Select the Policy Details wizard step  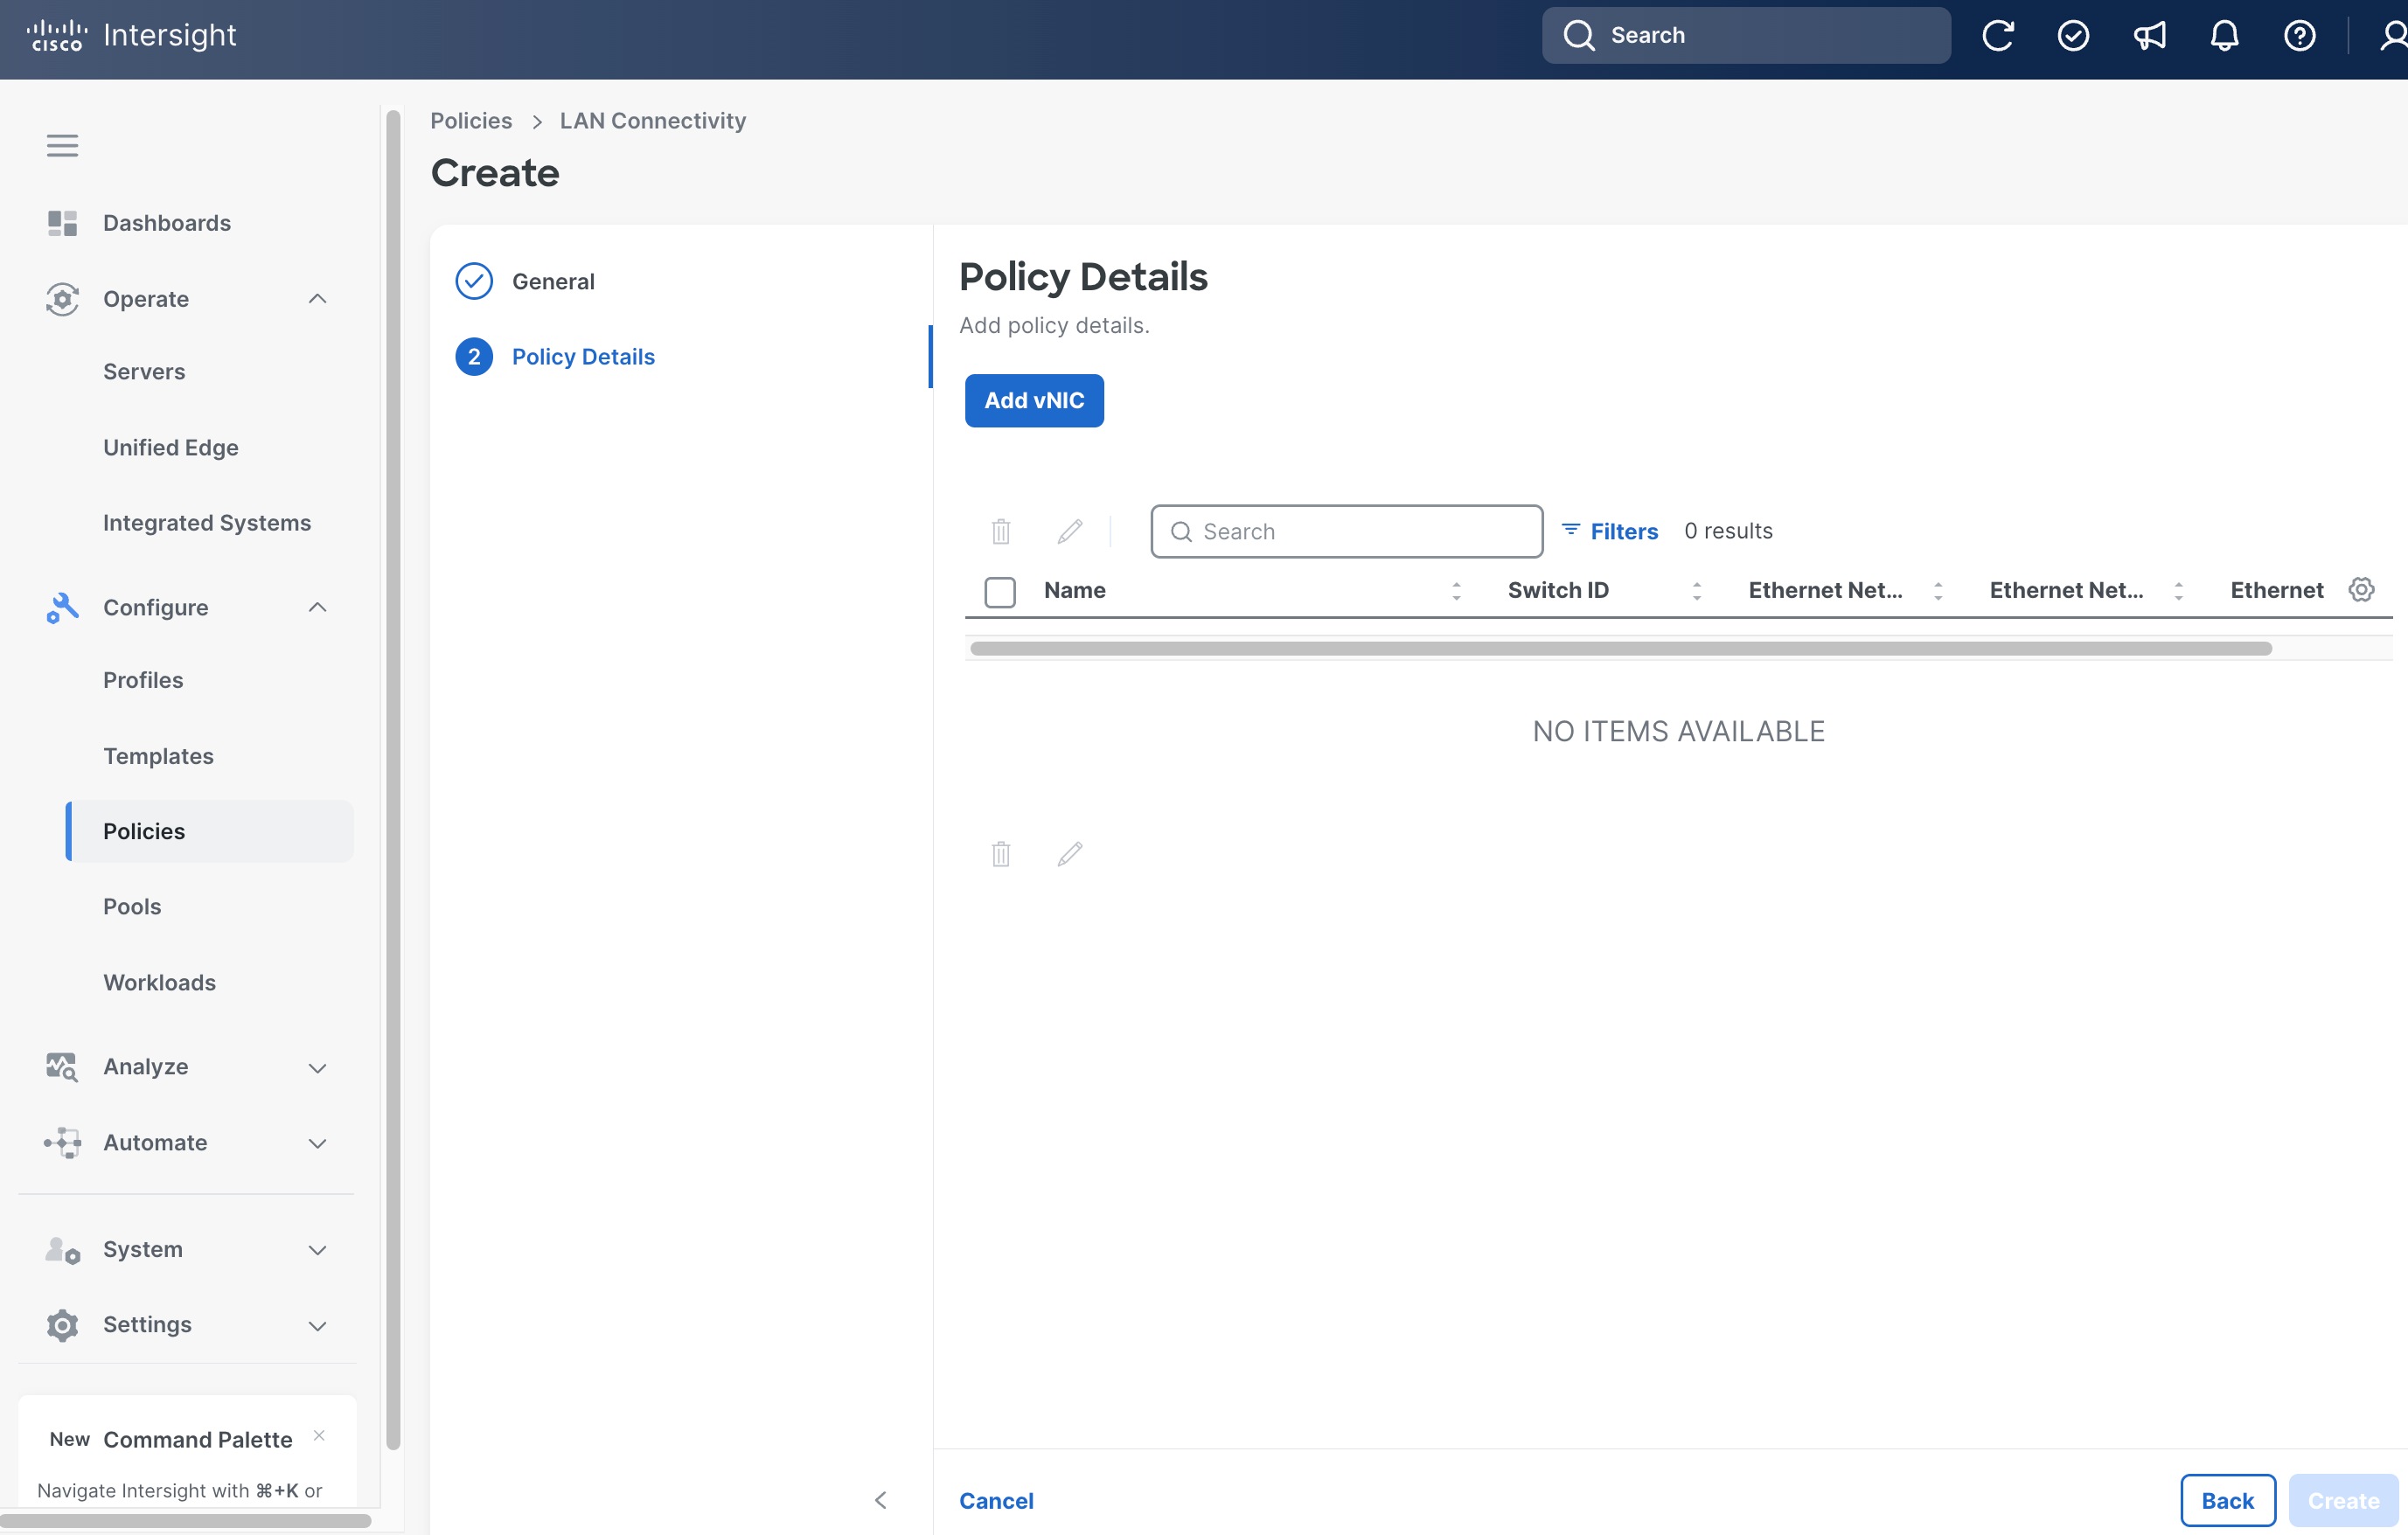(x=583, y=357)
